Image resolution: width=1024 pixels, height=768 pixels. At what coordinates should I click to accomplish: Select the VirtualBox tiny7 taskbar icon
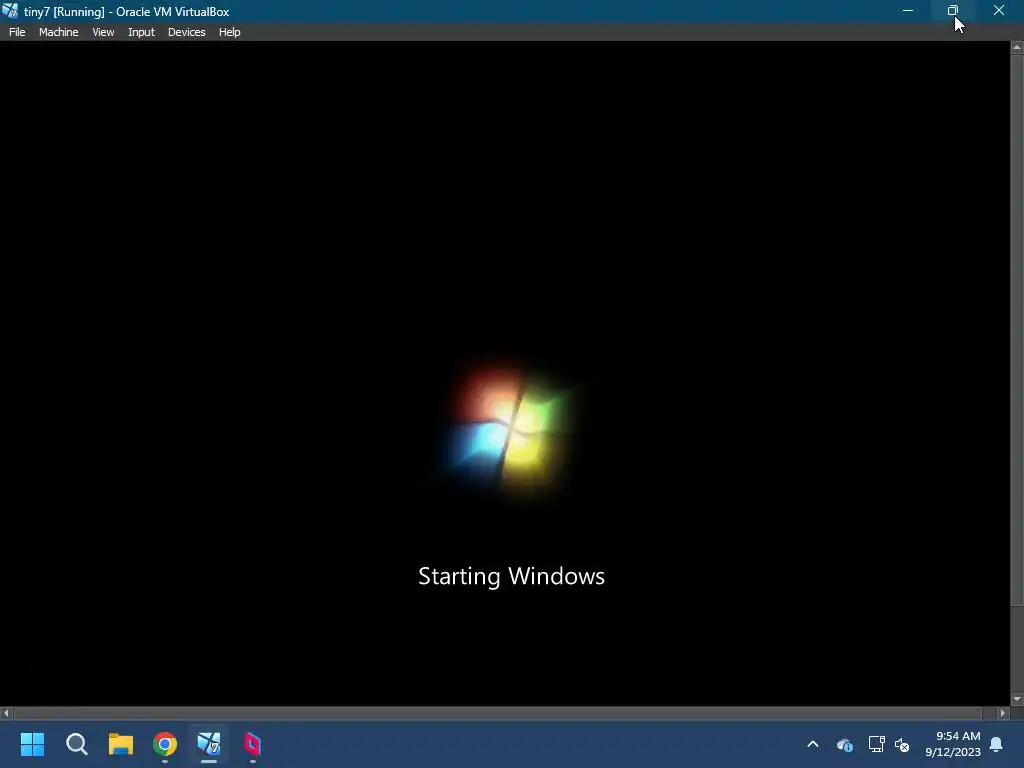pos(209,744)
